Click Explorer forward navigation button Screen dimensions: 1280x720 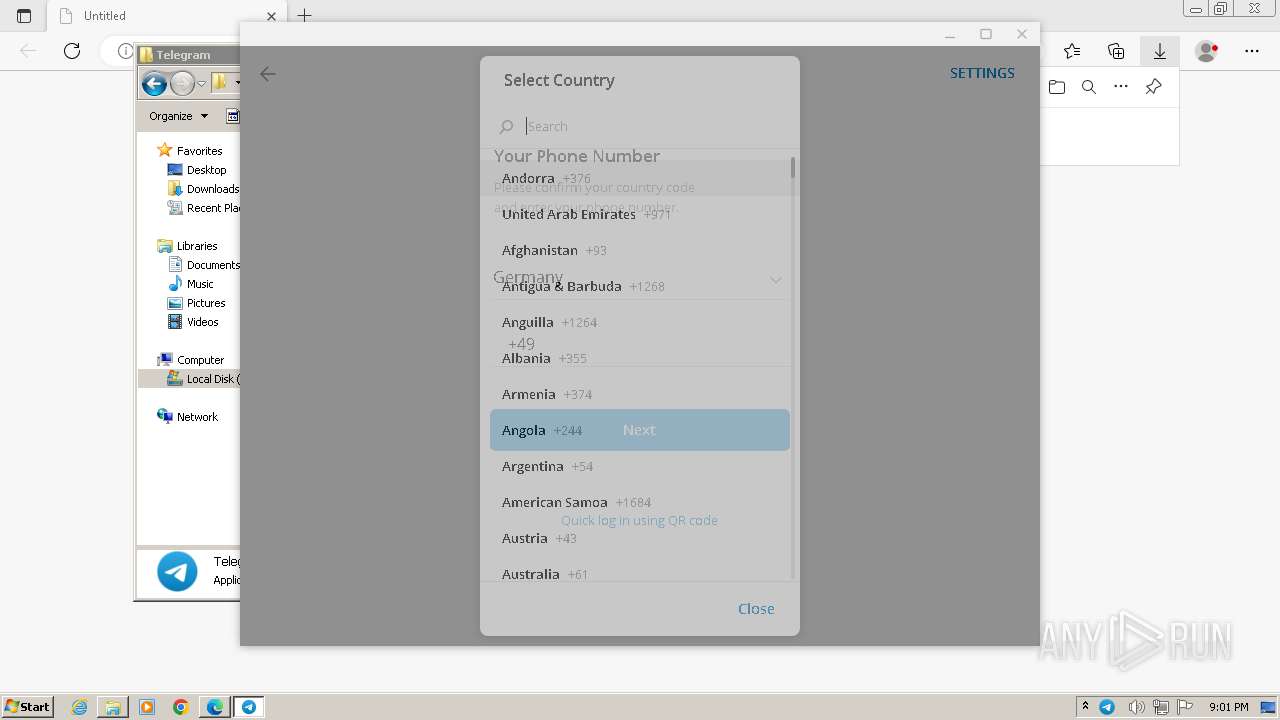182,84
